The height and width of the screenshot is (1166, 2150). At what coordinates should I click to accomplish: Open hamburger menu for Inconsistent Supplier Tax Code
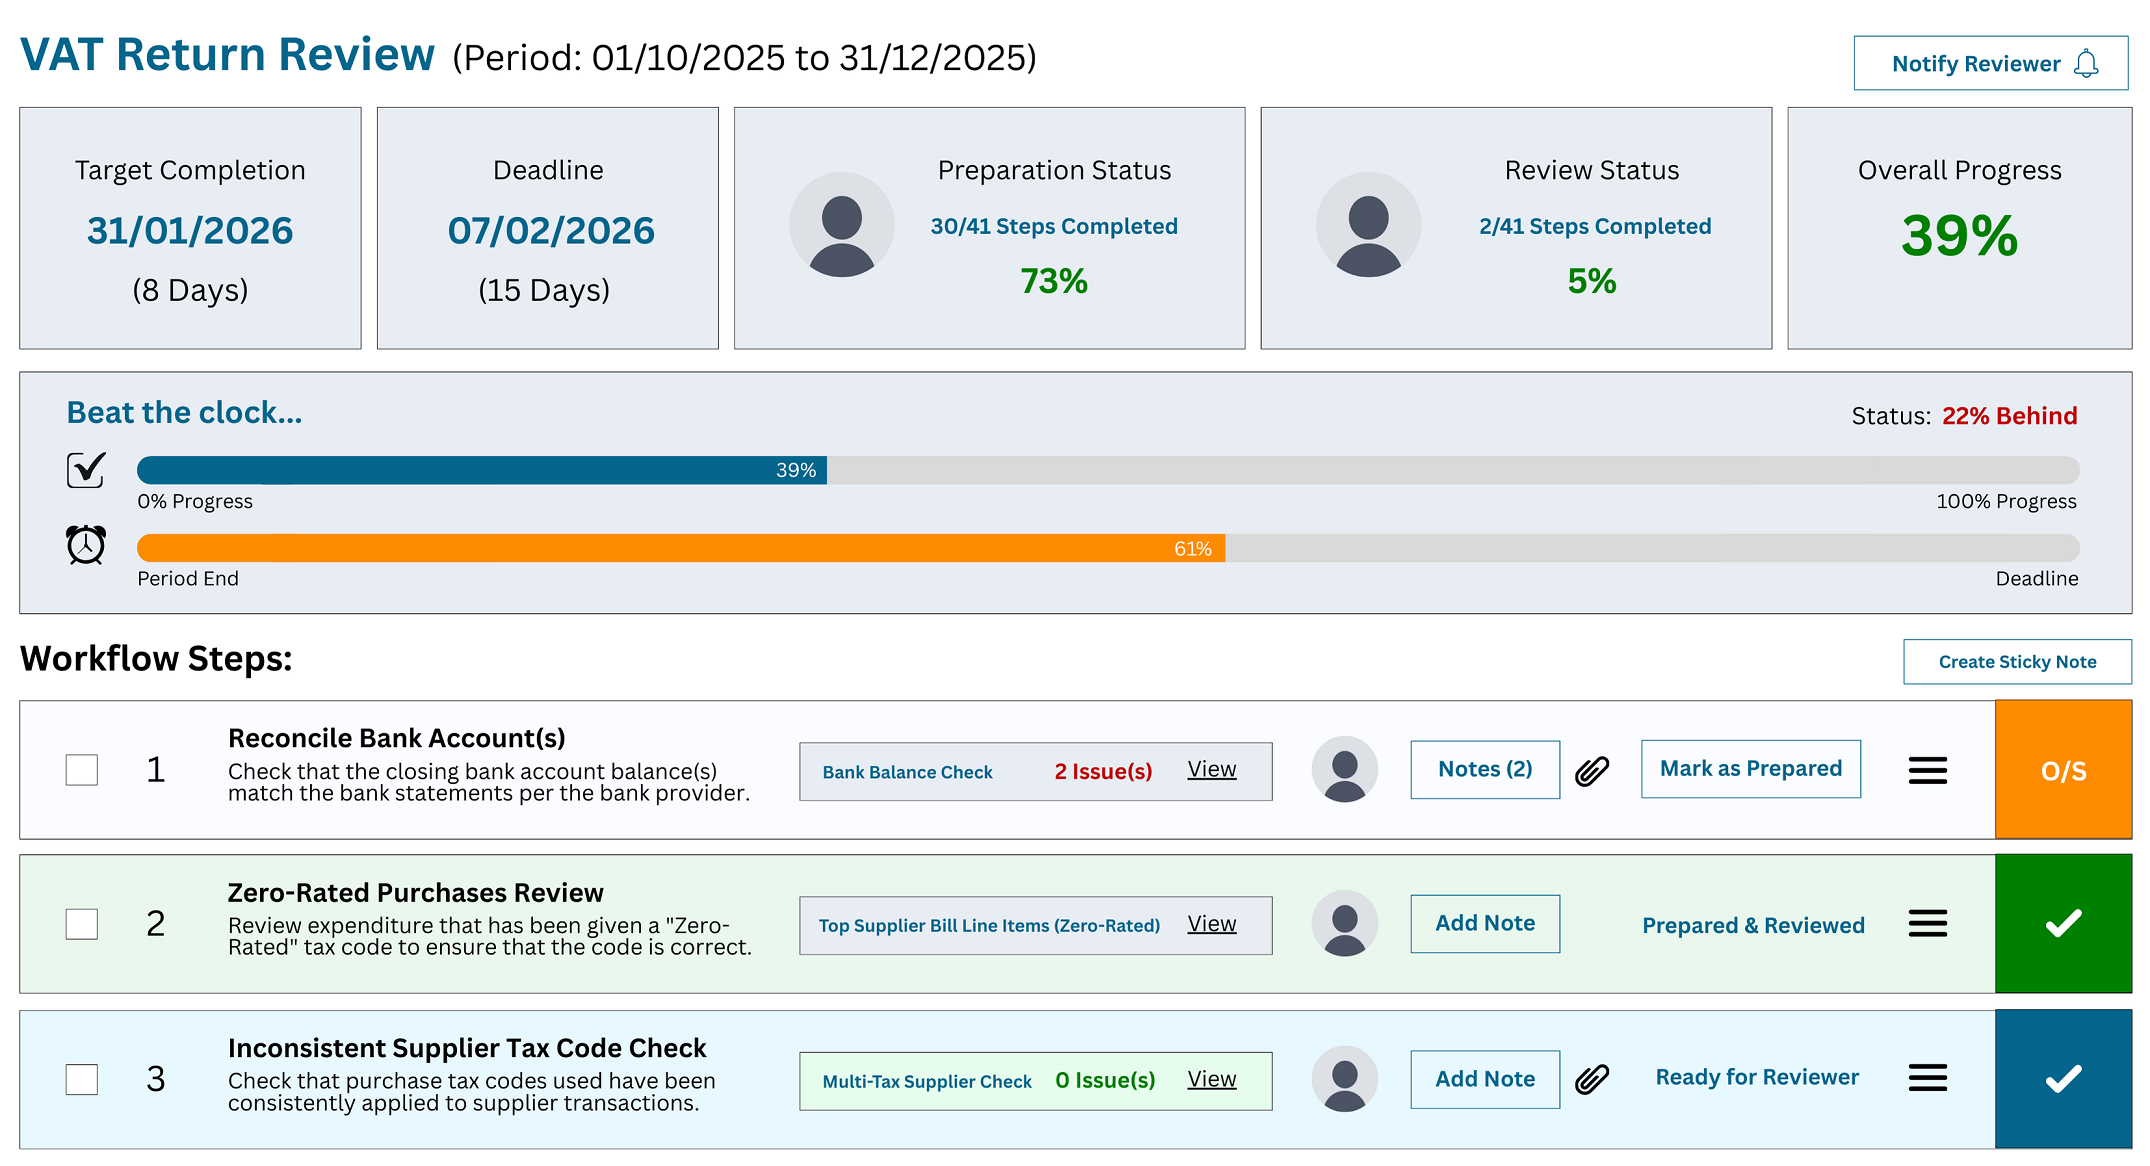pyautogui.click(x=1928, y=1078)
